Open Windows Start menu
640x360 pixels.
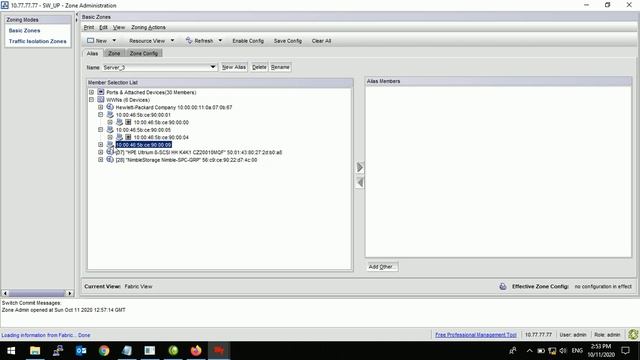pyautogui.click(x=11, y=351)
